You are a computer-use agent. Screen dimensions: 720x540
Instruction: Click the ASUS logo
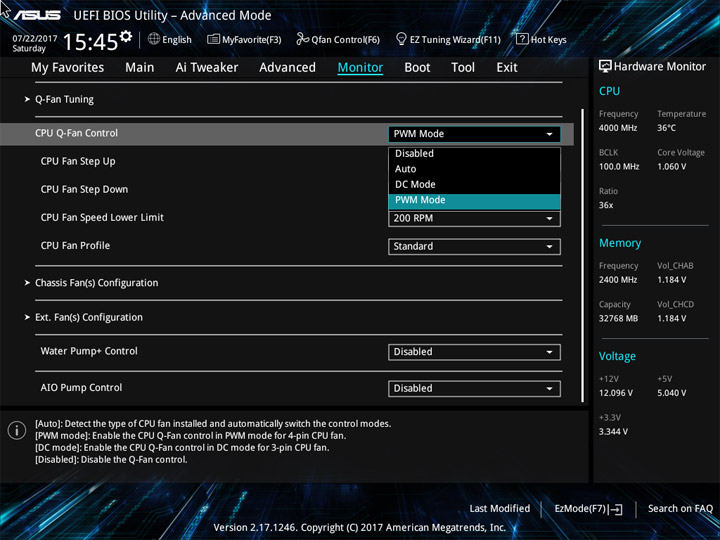(37, 15)
